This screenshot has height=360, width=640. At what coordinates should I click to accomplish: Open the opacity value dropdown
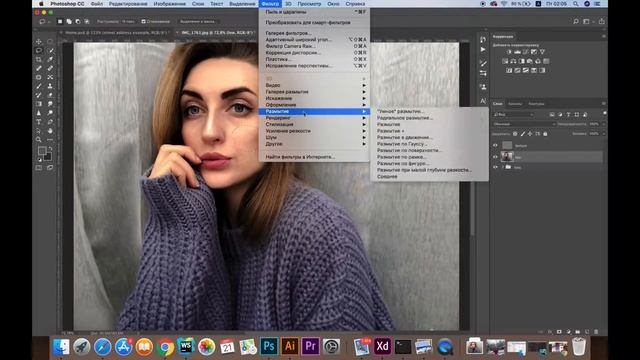603,124
